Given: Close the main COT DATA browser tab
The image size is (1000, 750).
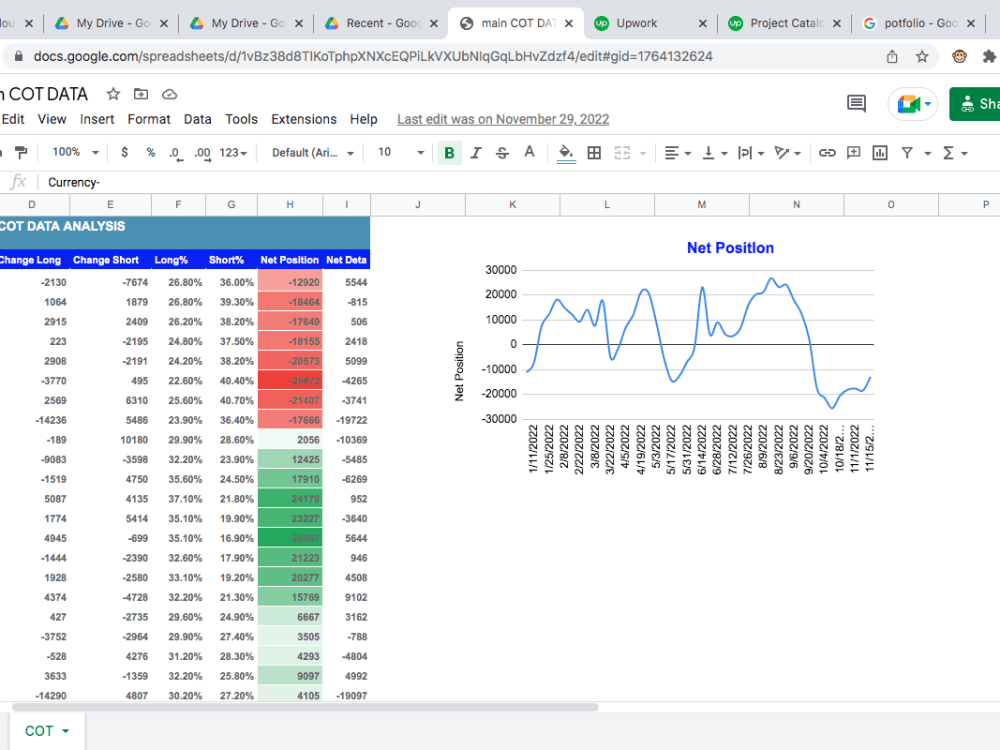Looking at the screenshot, I should tap(569, 24).
